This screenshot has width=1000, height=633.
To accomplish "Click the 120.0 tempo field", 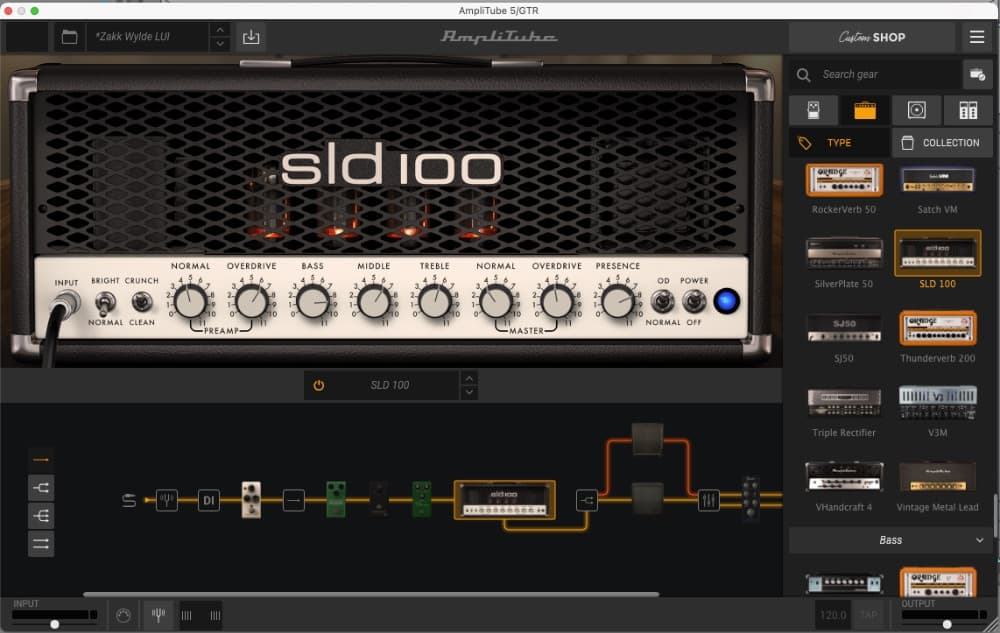I will [x=832, y=615].
